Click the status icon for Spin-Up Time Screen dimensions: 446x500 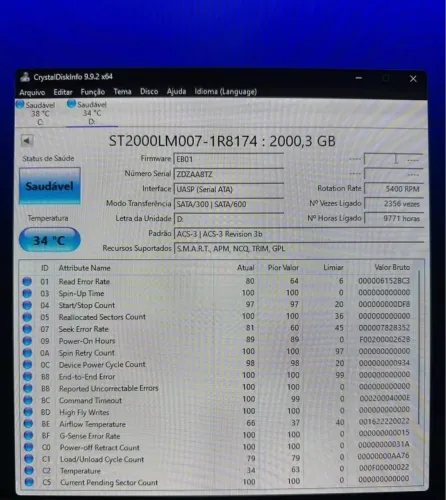click(x=27, y=293)
